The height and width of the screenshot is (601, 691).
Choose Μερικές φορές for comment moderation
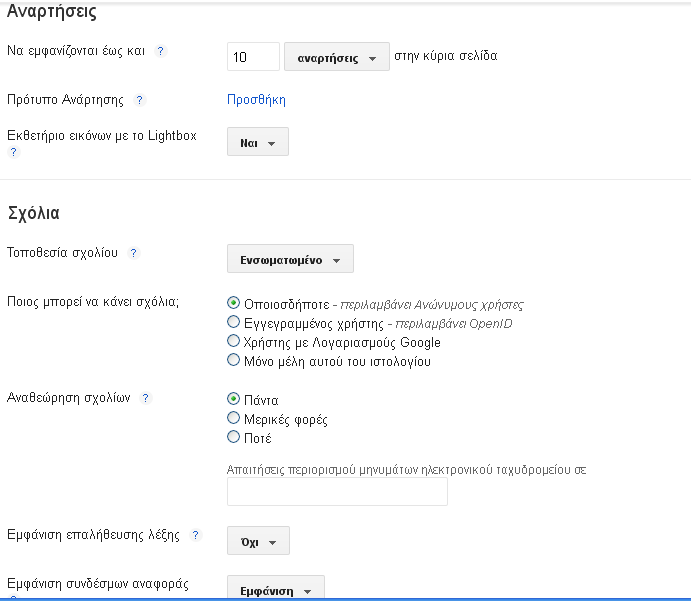click(x=233, y=418)
